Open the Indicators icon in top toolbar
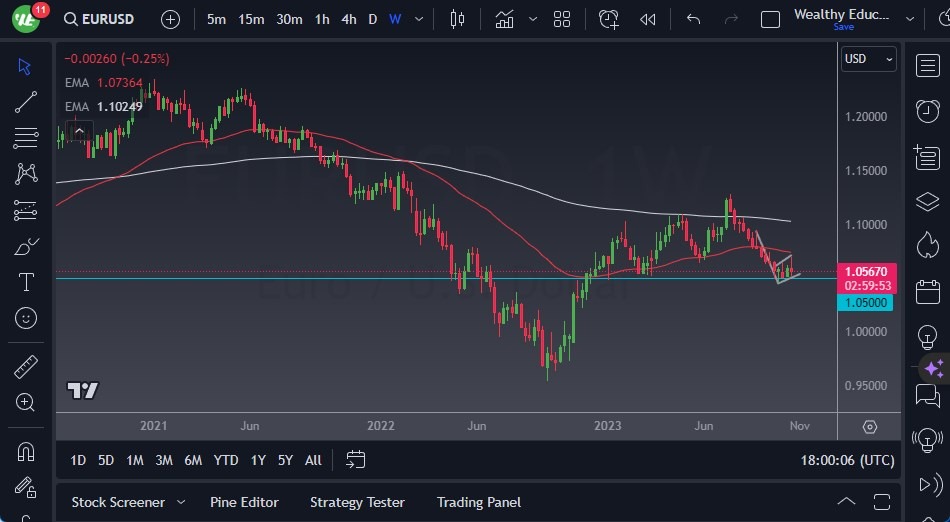The image size is (950, 522). 504,19
